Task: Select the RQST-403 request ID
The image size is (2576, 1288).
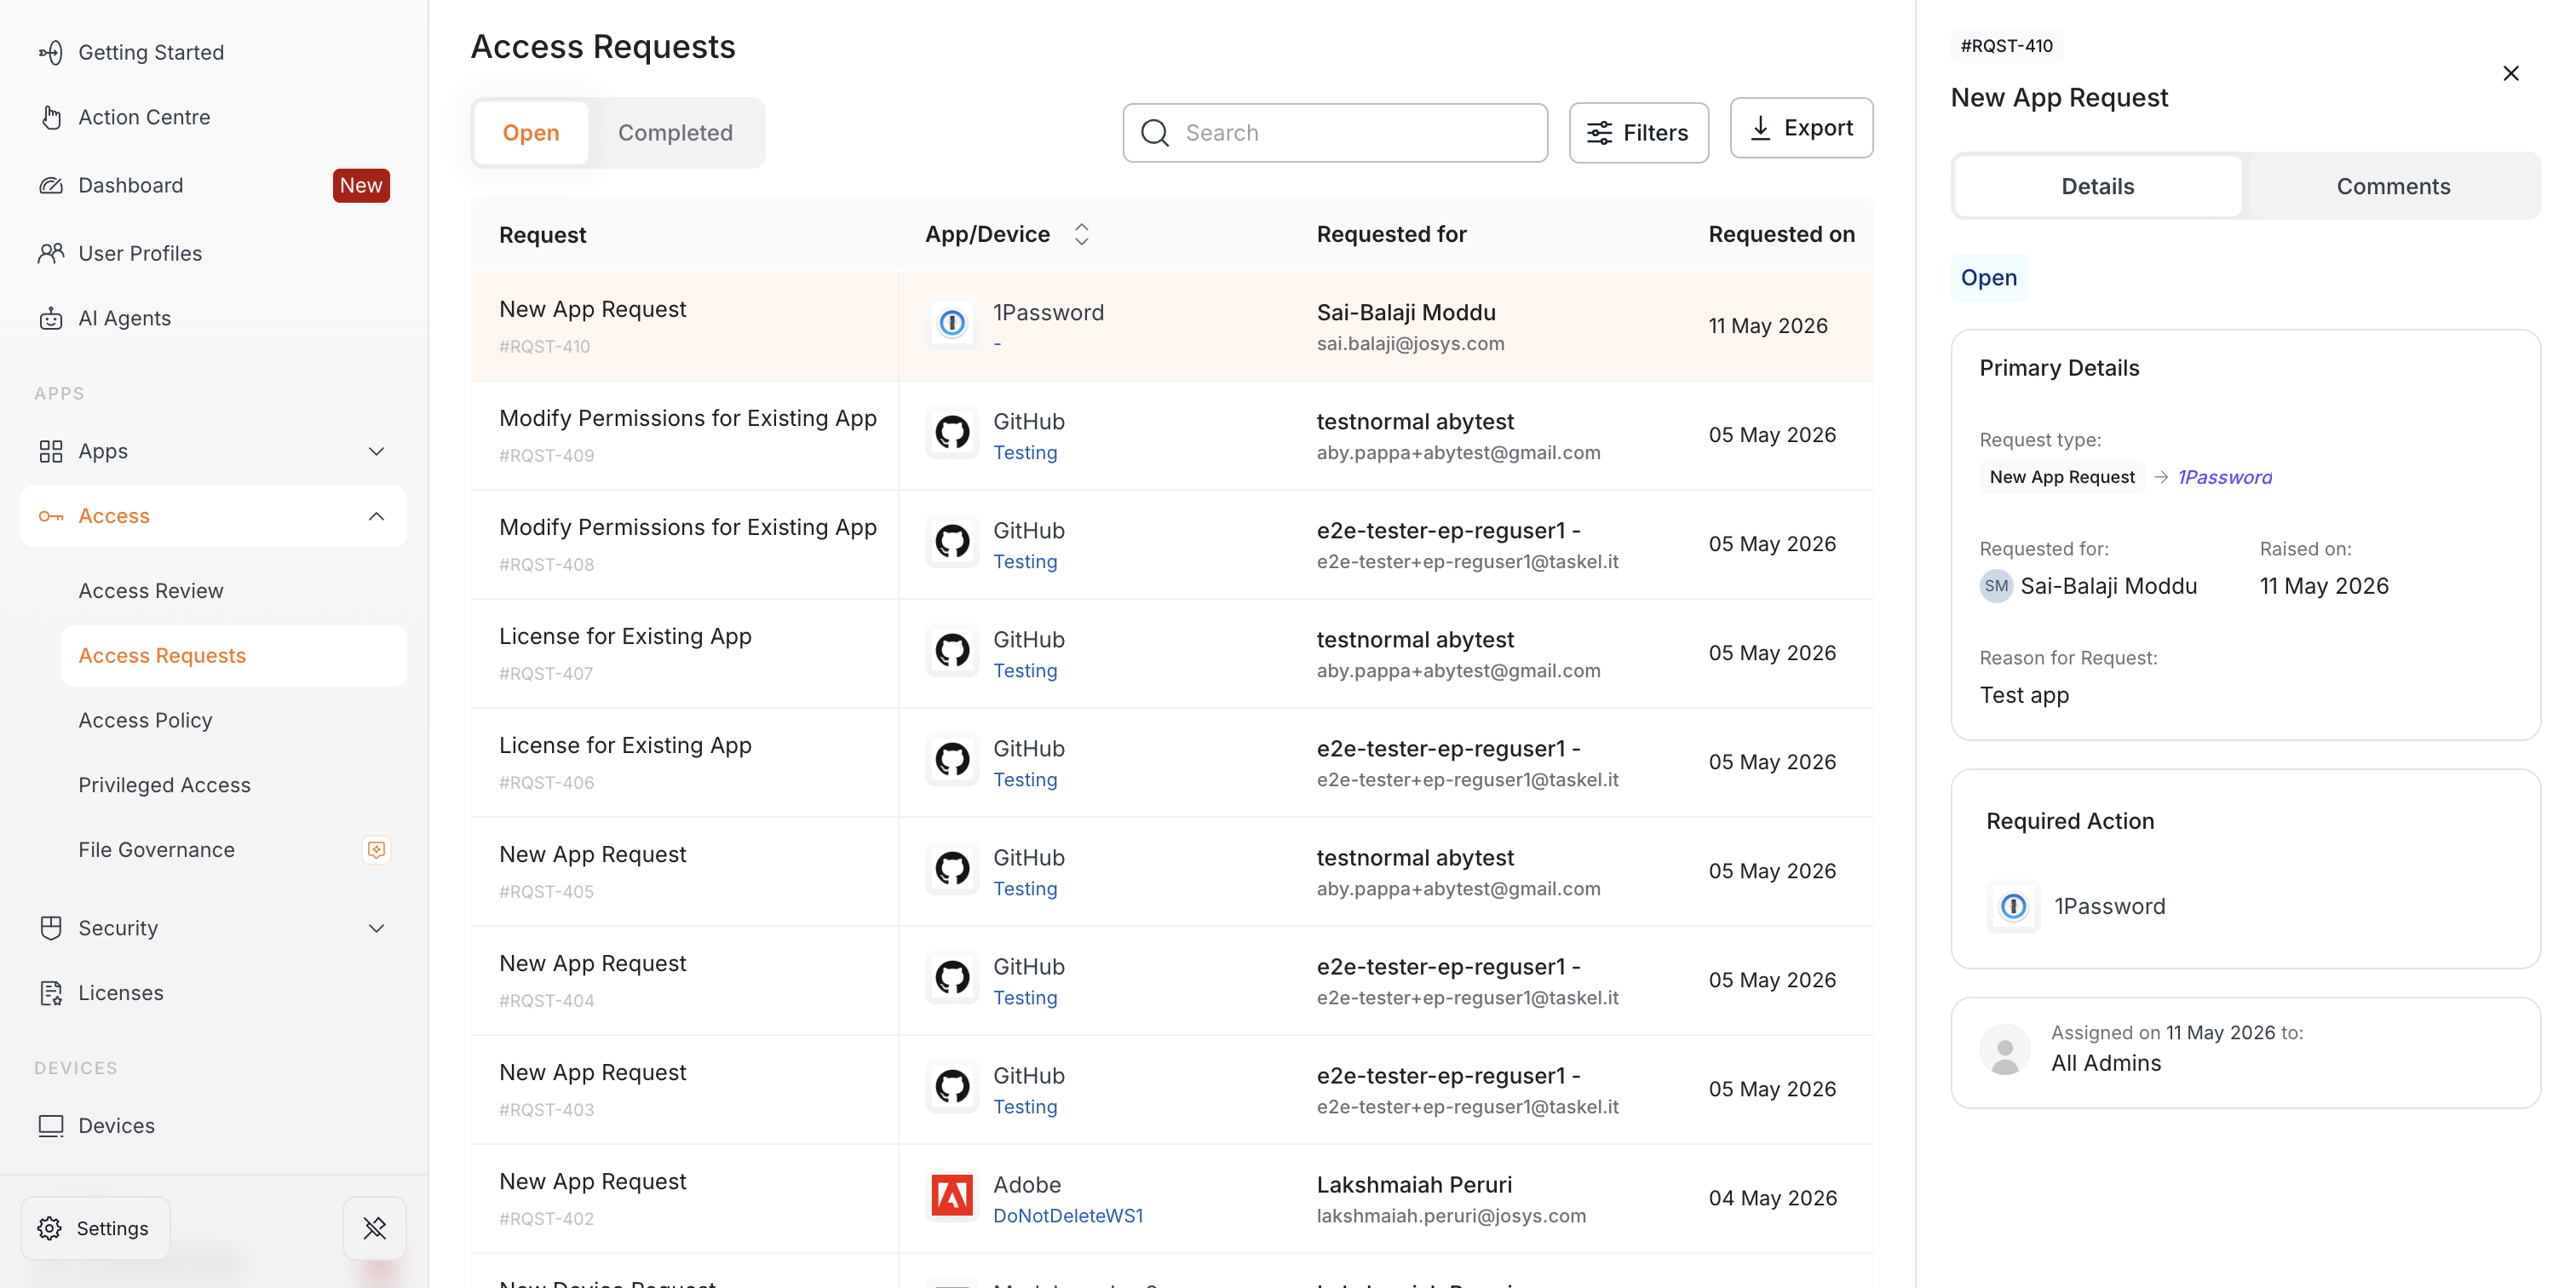Action: [x=546, y=1109]
